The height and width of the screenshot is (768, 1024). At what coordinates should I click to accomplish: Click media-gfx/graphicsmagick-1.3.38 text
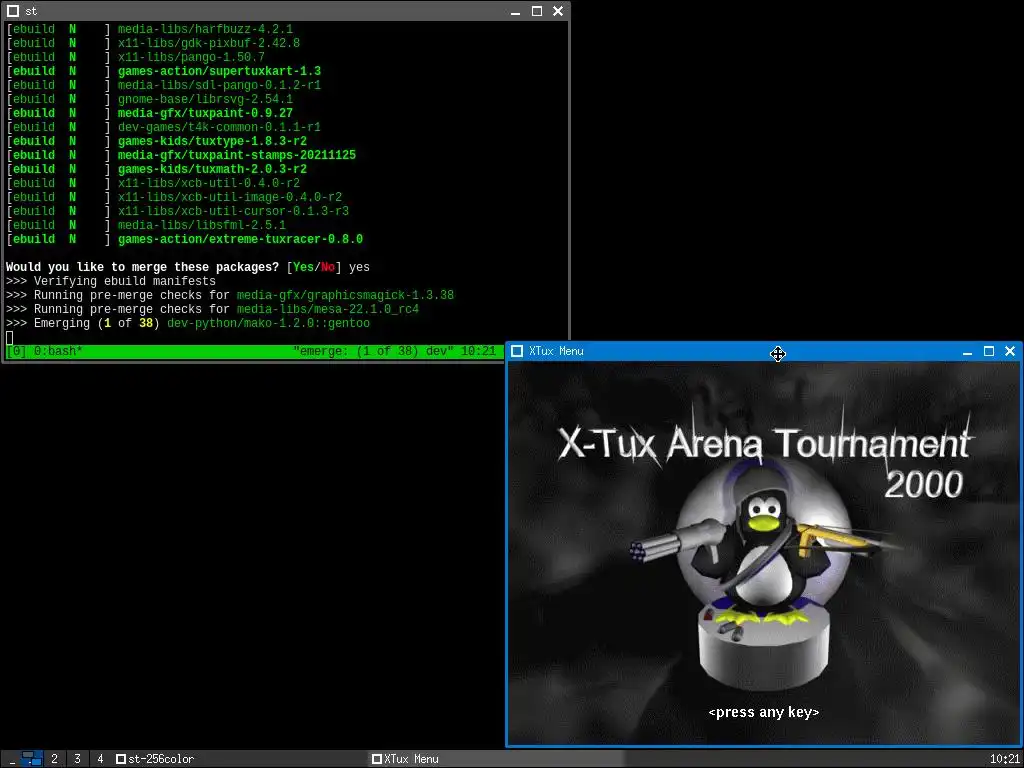point(345,295)
